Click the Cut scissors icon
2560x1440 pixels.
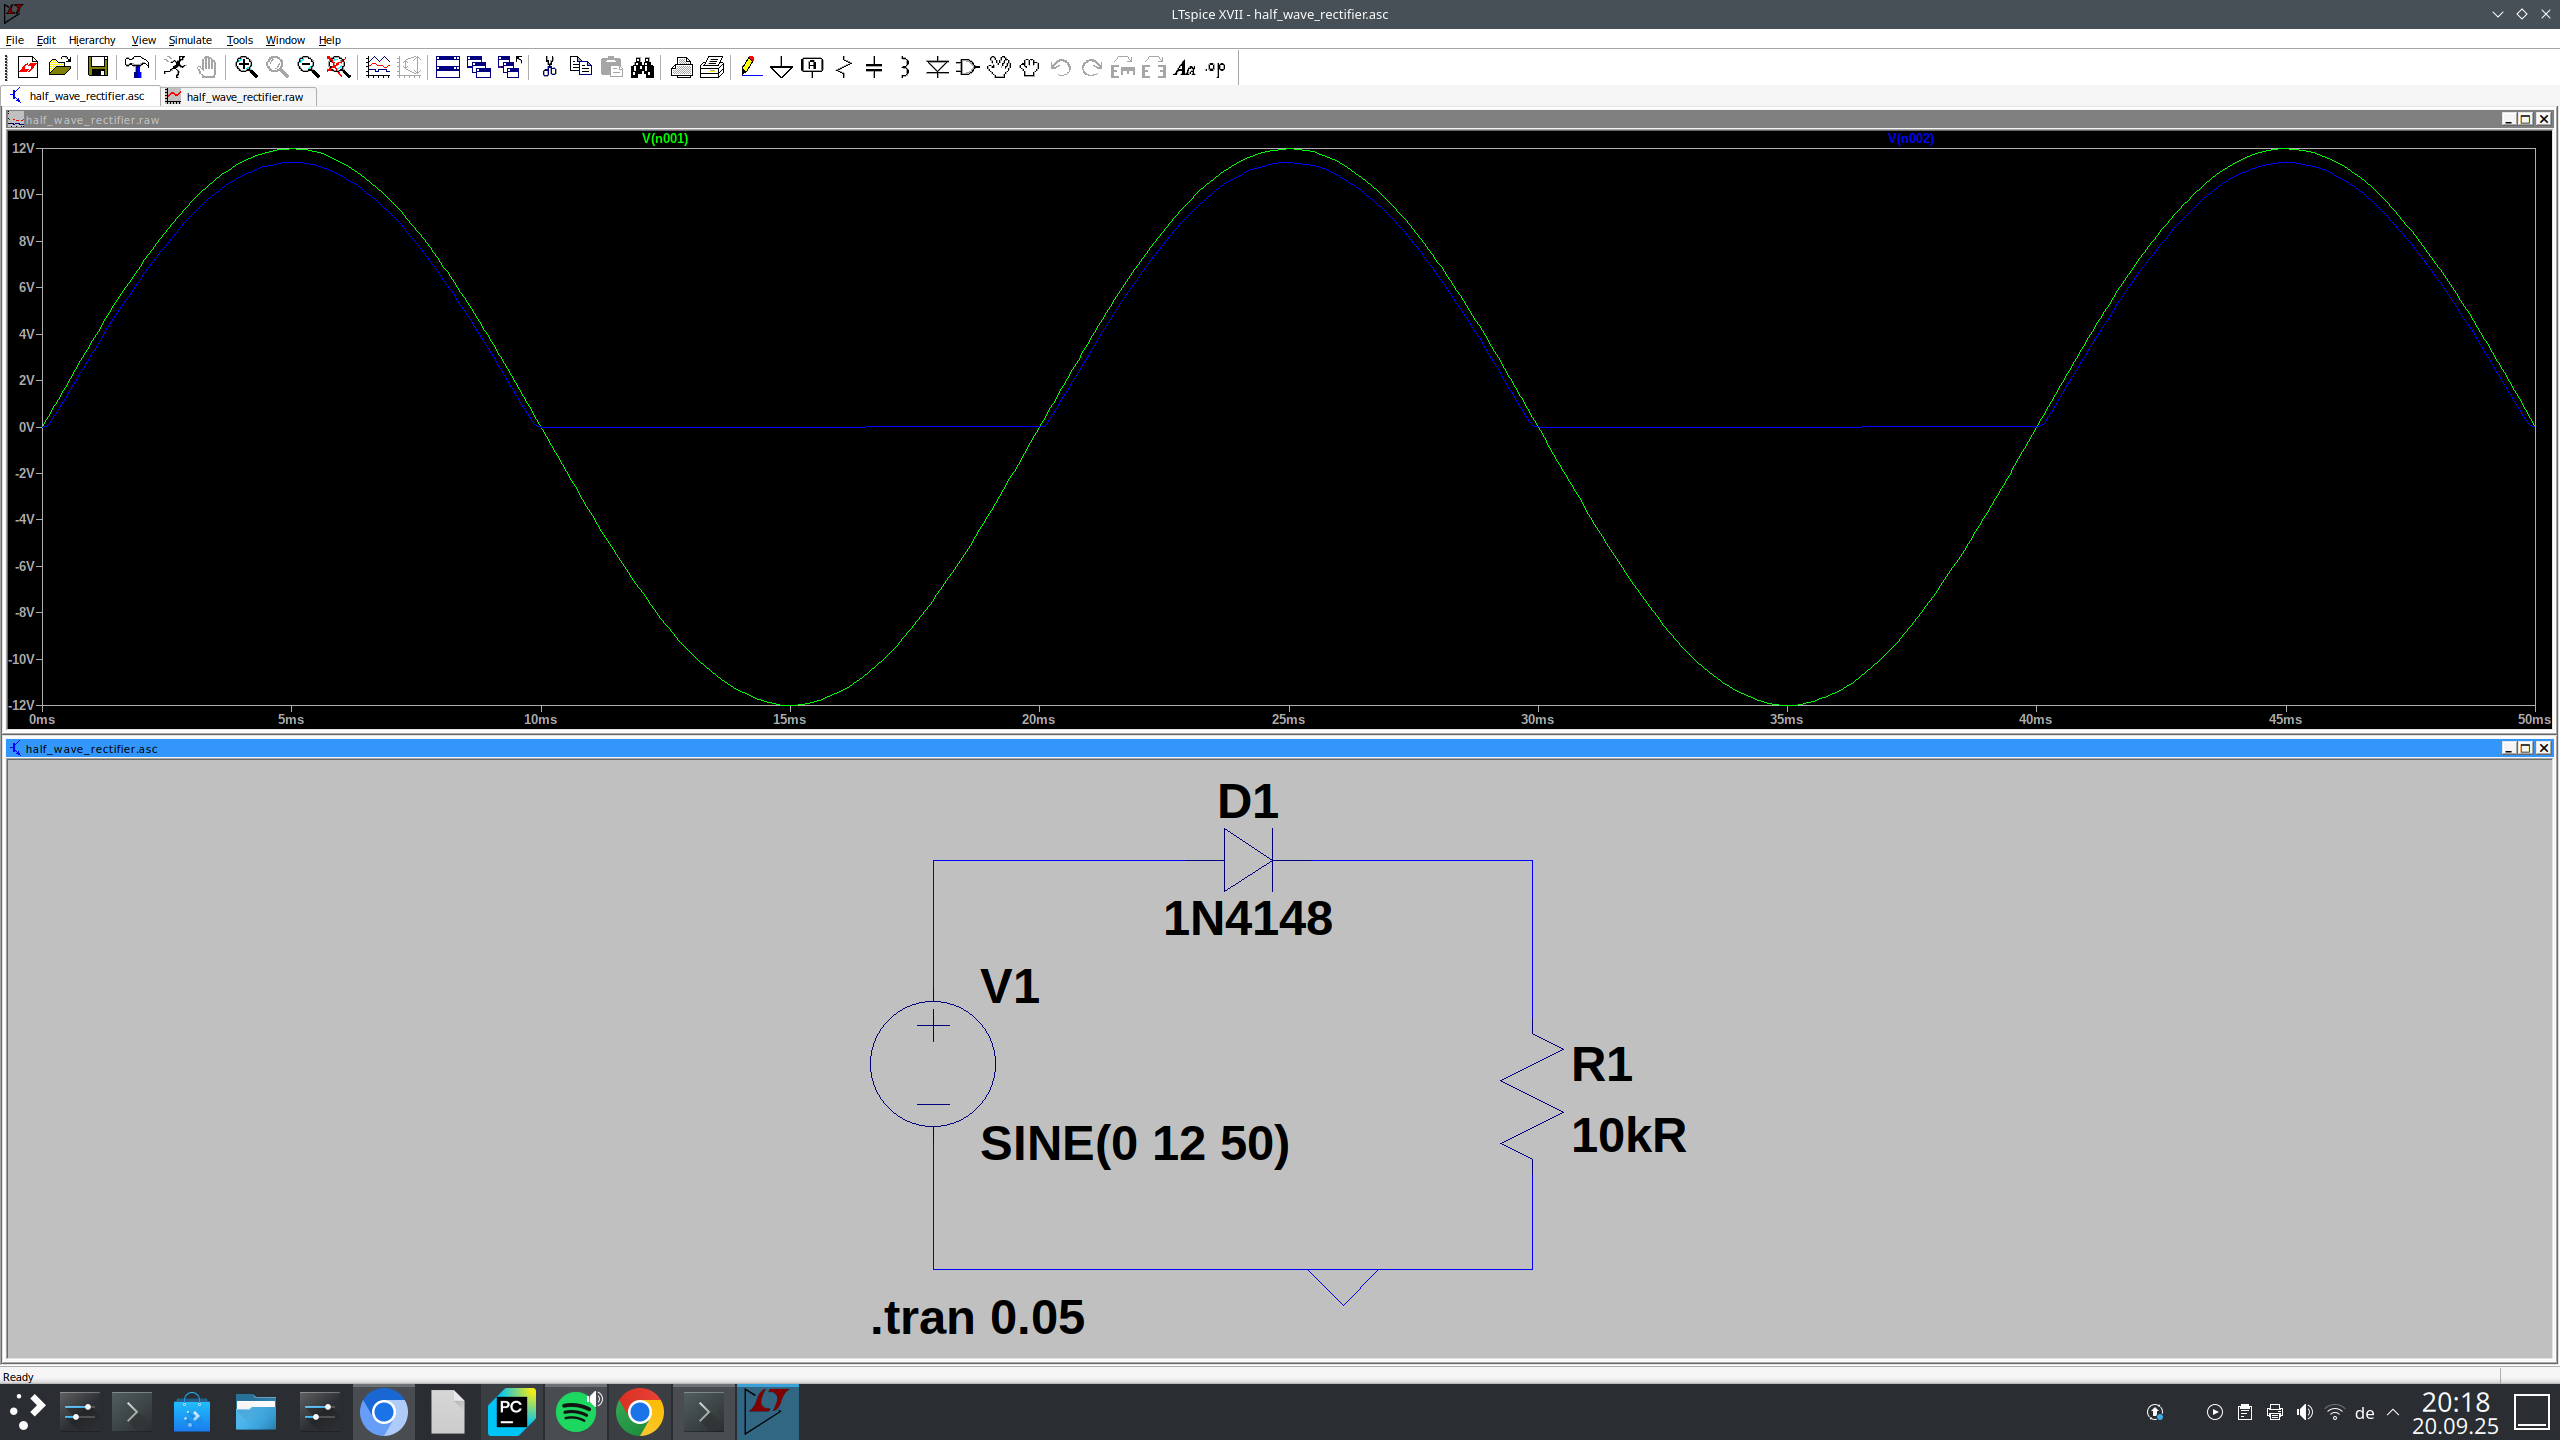549,67
